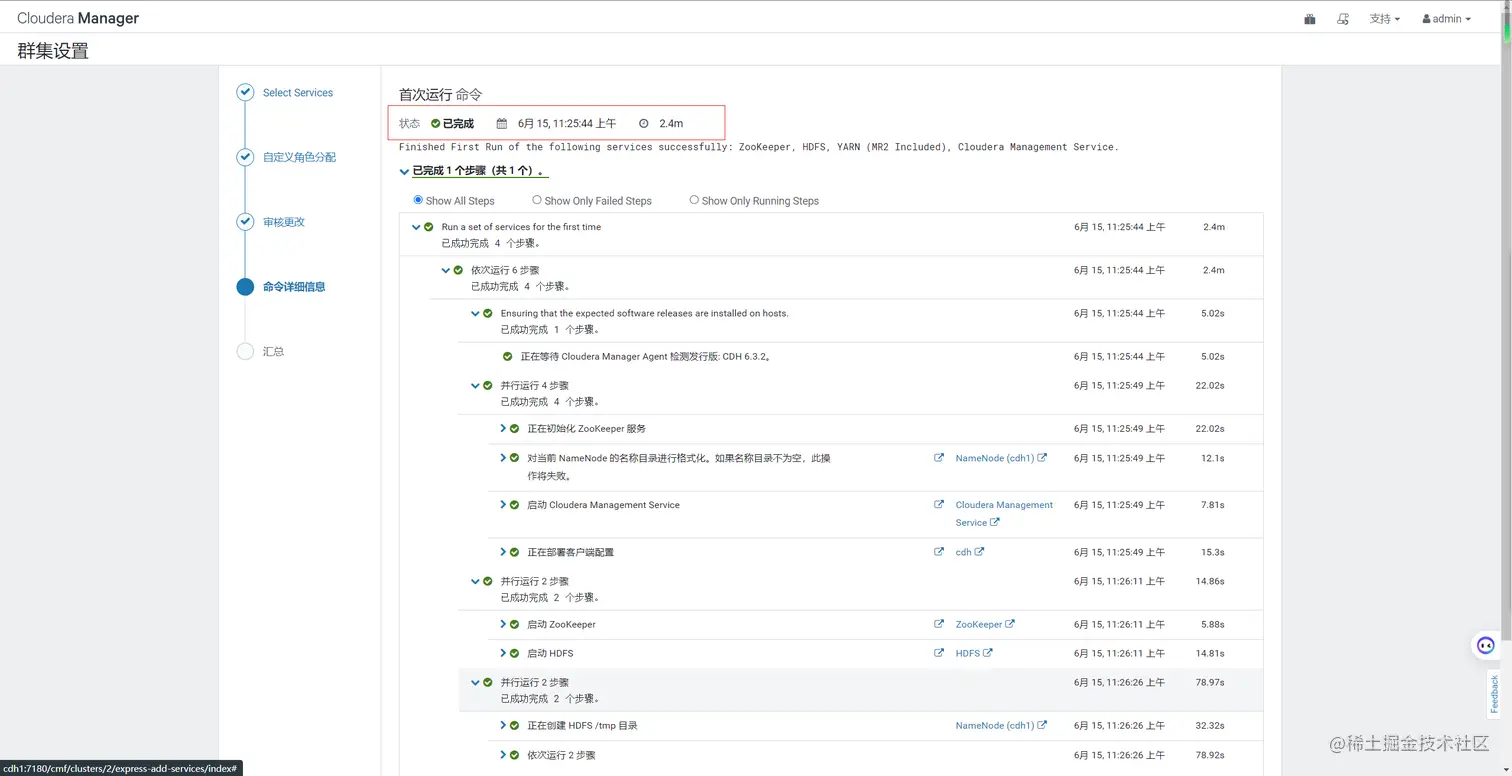Open the parcels briefcase icon in header
Viewport: 1512px width, 776px height.
(x=1309, y=19)
